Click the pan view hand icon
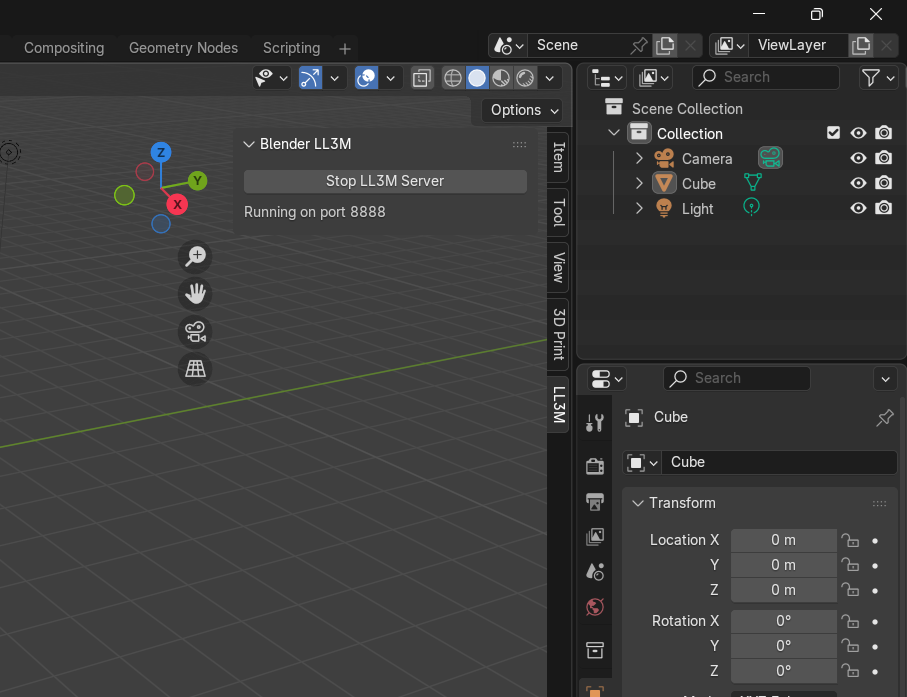907x697 pixels. (x=195, y=294)
